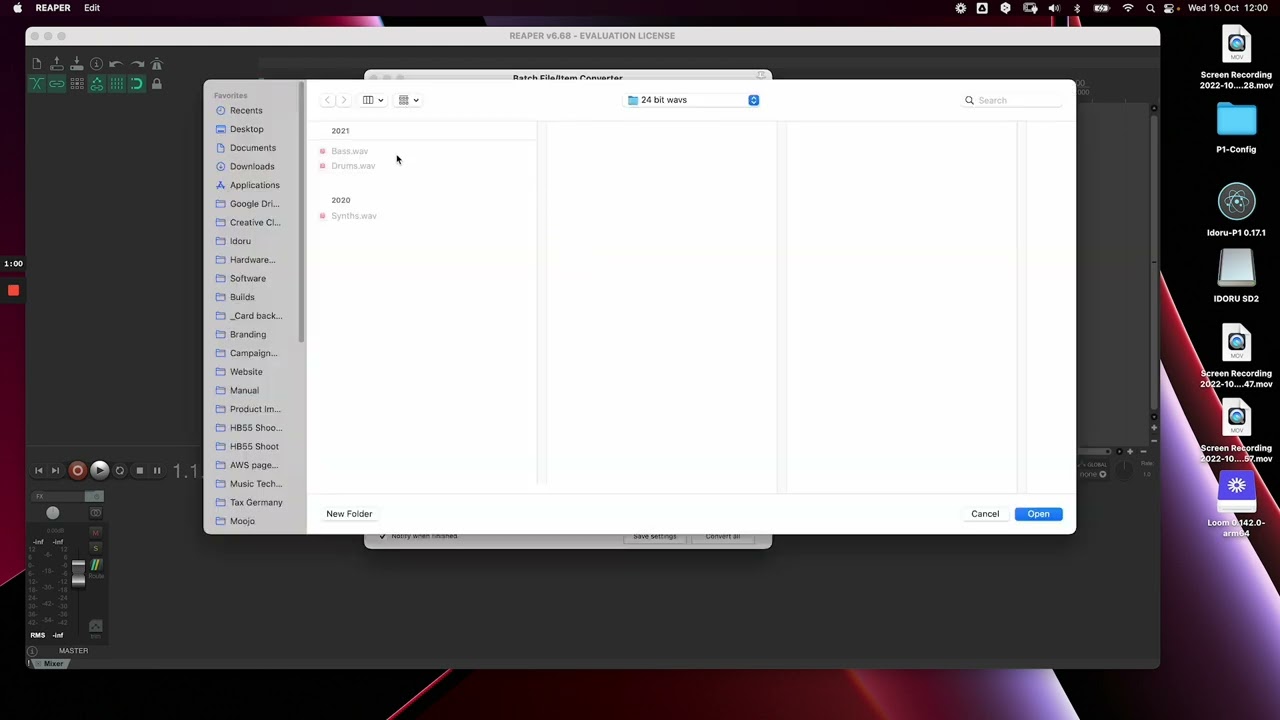
Task: Toggle the lock icon in REAPER toolbar
Action: coord(157,84)
